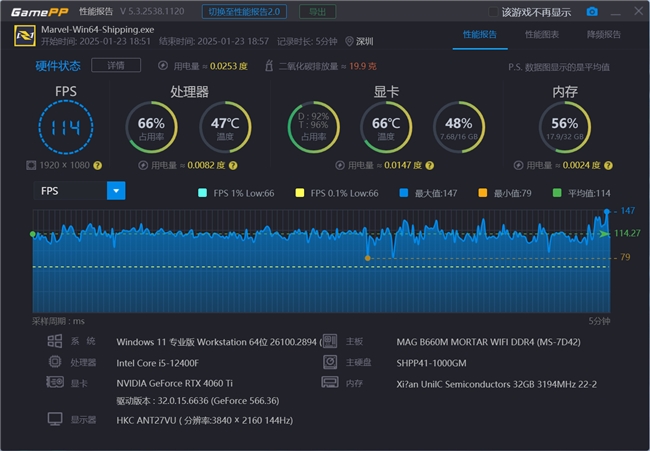Click the 平均值 green legend swatch
This screenshot has width=650, height=451.
click(557, 193)
